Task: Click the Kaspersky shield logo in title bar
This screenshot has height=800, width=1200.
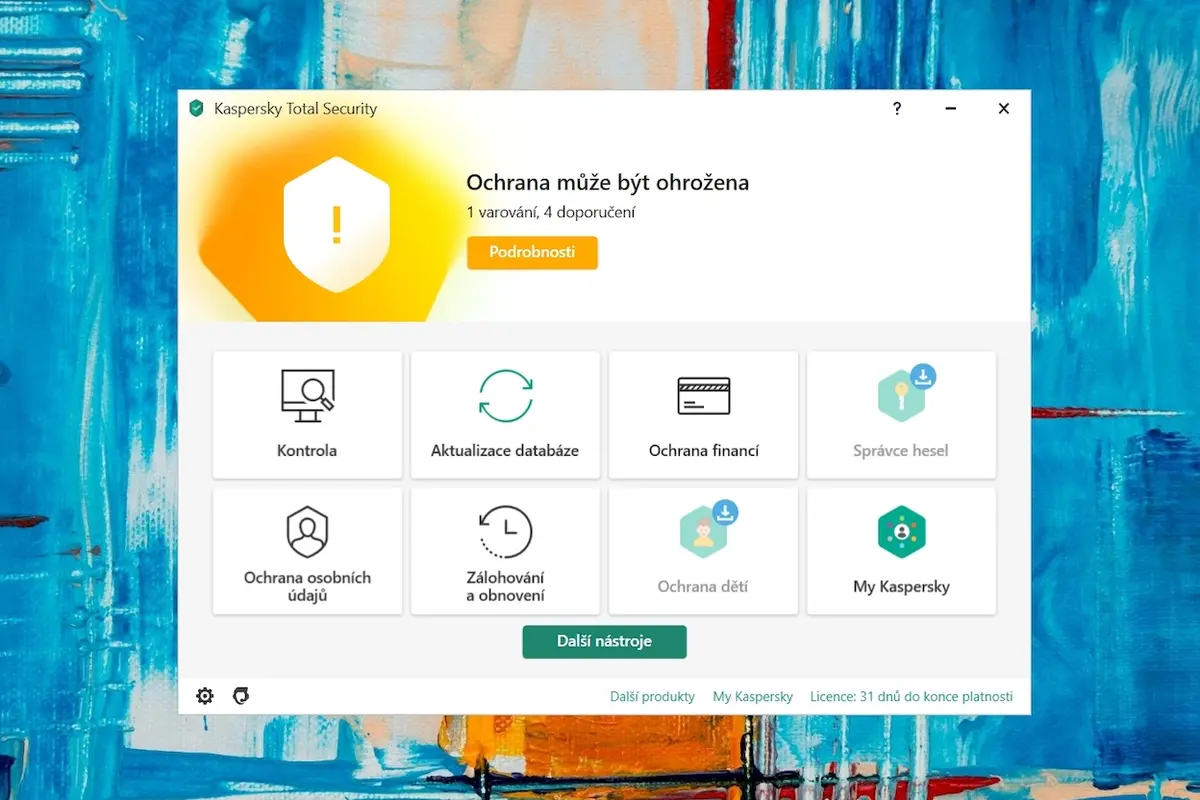Action: (196, 108)
